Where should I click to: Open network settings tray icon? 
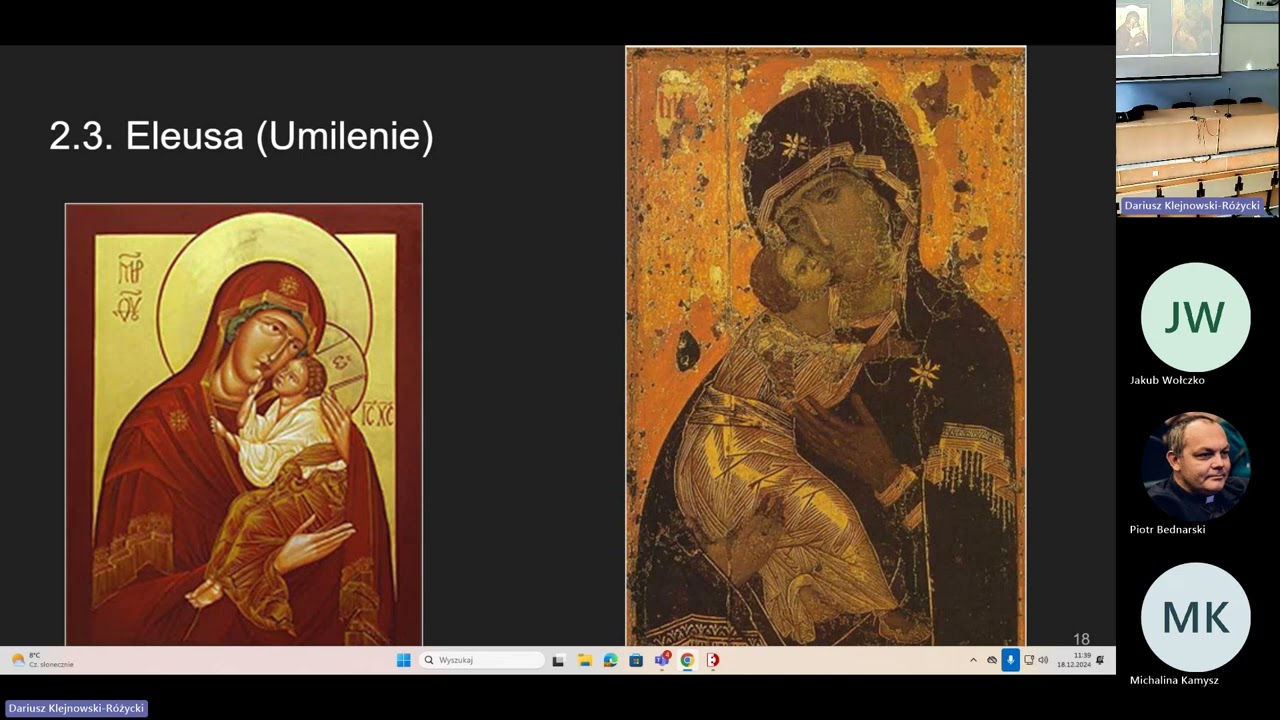click(x=1029, y=660)
